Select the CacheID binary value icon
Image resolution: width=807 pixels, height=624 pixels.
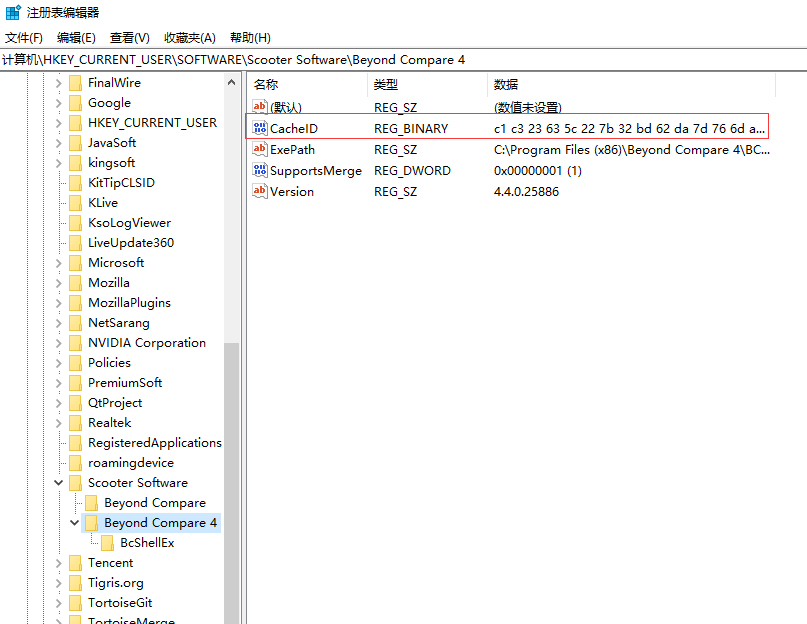coord(260,128)
